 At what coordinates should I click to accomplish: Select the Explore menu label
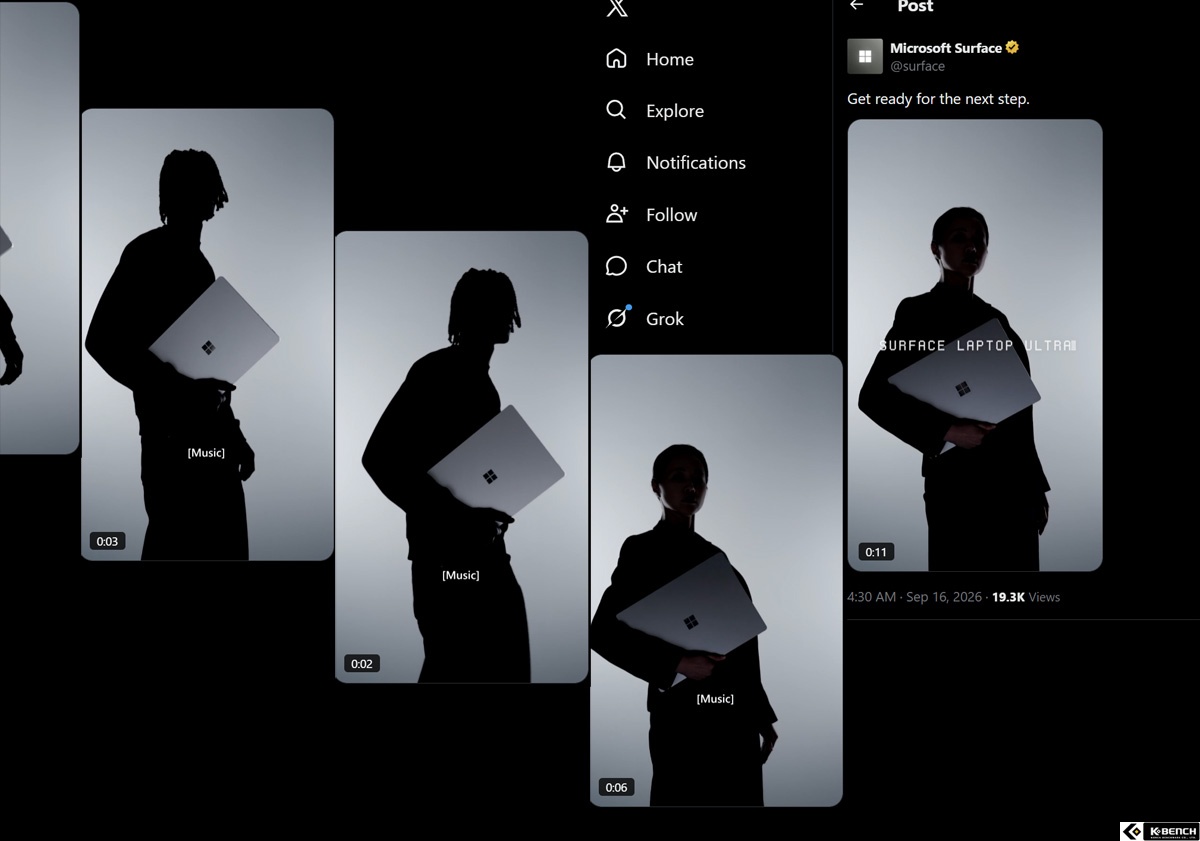tap(675, 111)
